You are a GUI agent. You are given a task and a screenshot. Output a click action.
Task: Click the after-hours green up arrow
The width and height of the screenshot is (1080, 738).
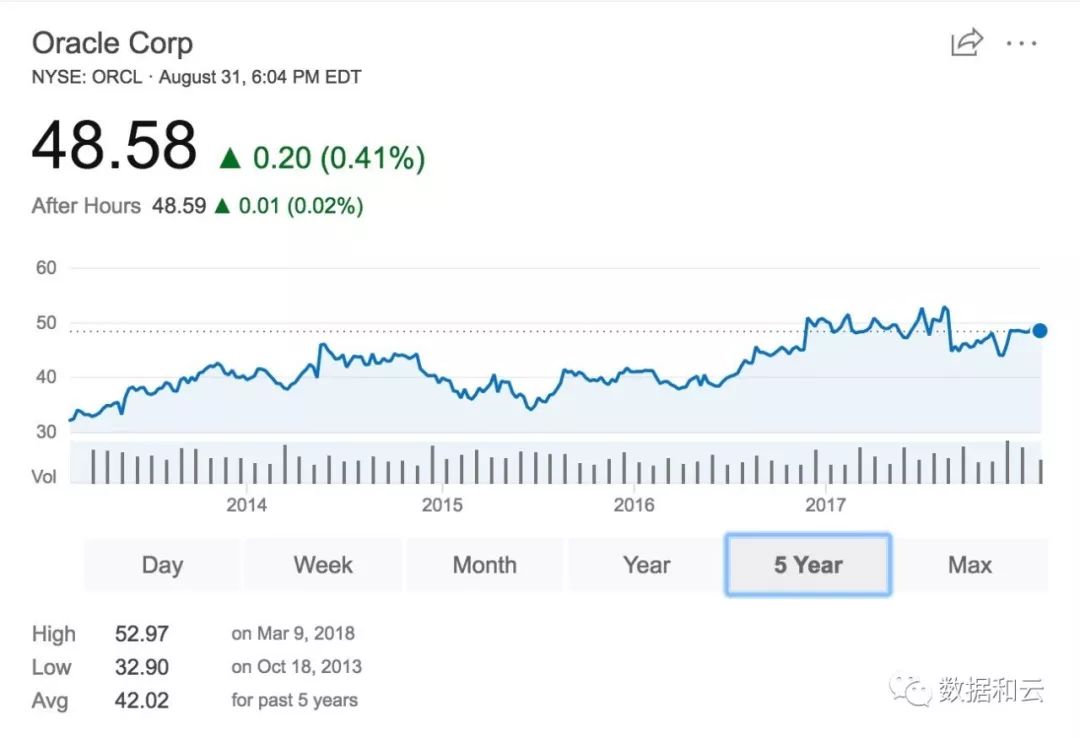[222, 206]
